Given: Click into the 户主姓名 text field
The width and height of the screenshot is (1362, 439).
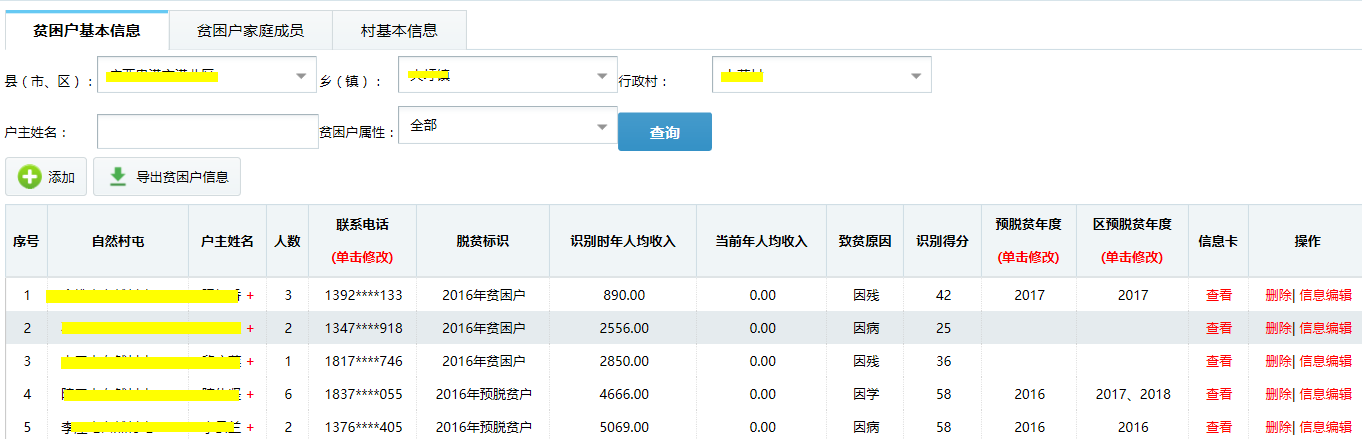Looking at the screenshot, I should pyautogui.click(x=207, y=132).
